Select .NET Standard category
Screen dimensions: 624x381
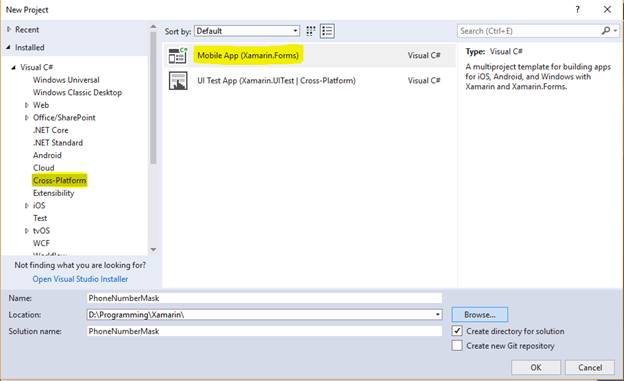click(x=58, y=143)
